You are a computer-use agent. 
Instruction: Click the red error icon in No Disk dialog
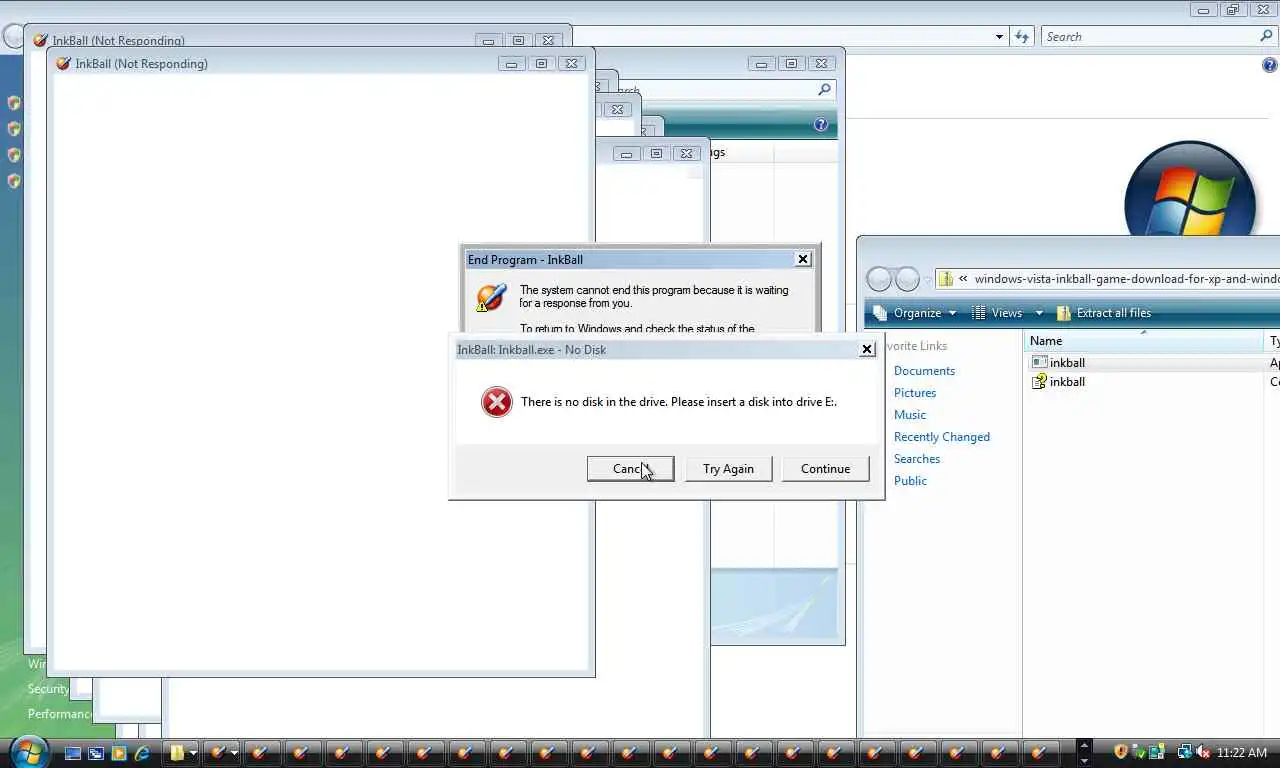click(x=496, y=402)
